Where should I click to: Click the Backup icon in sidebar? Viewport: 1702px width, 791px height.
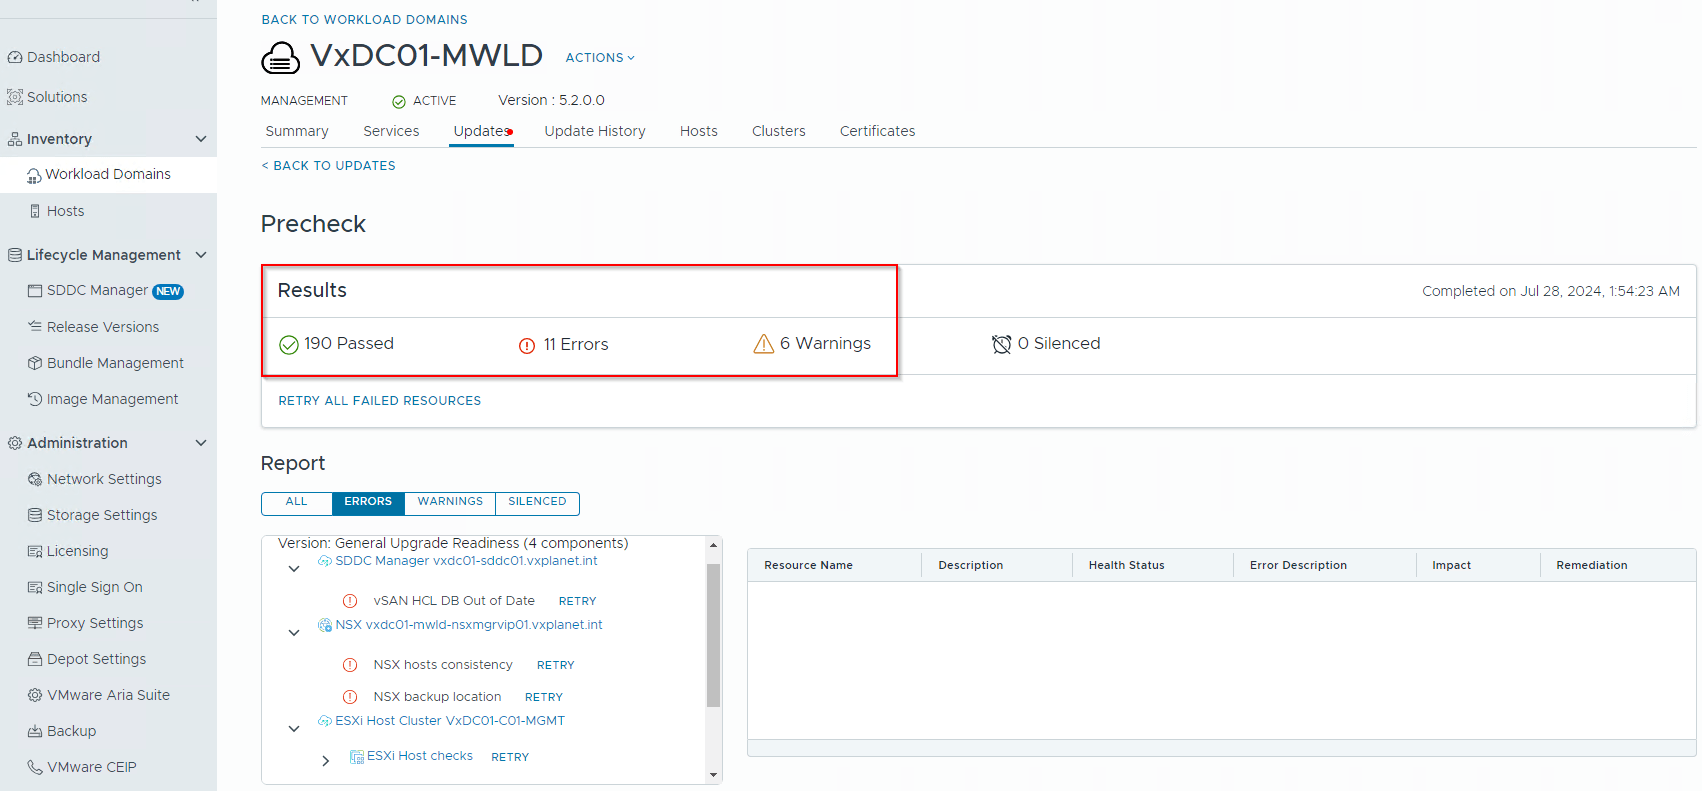tap(35, 731)
